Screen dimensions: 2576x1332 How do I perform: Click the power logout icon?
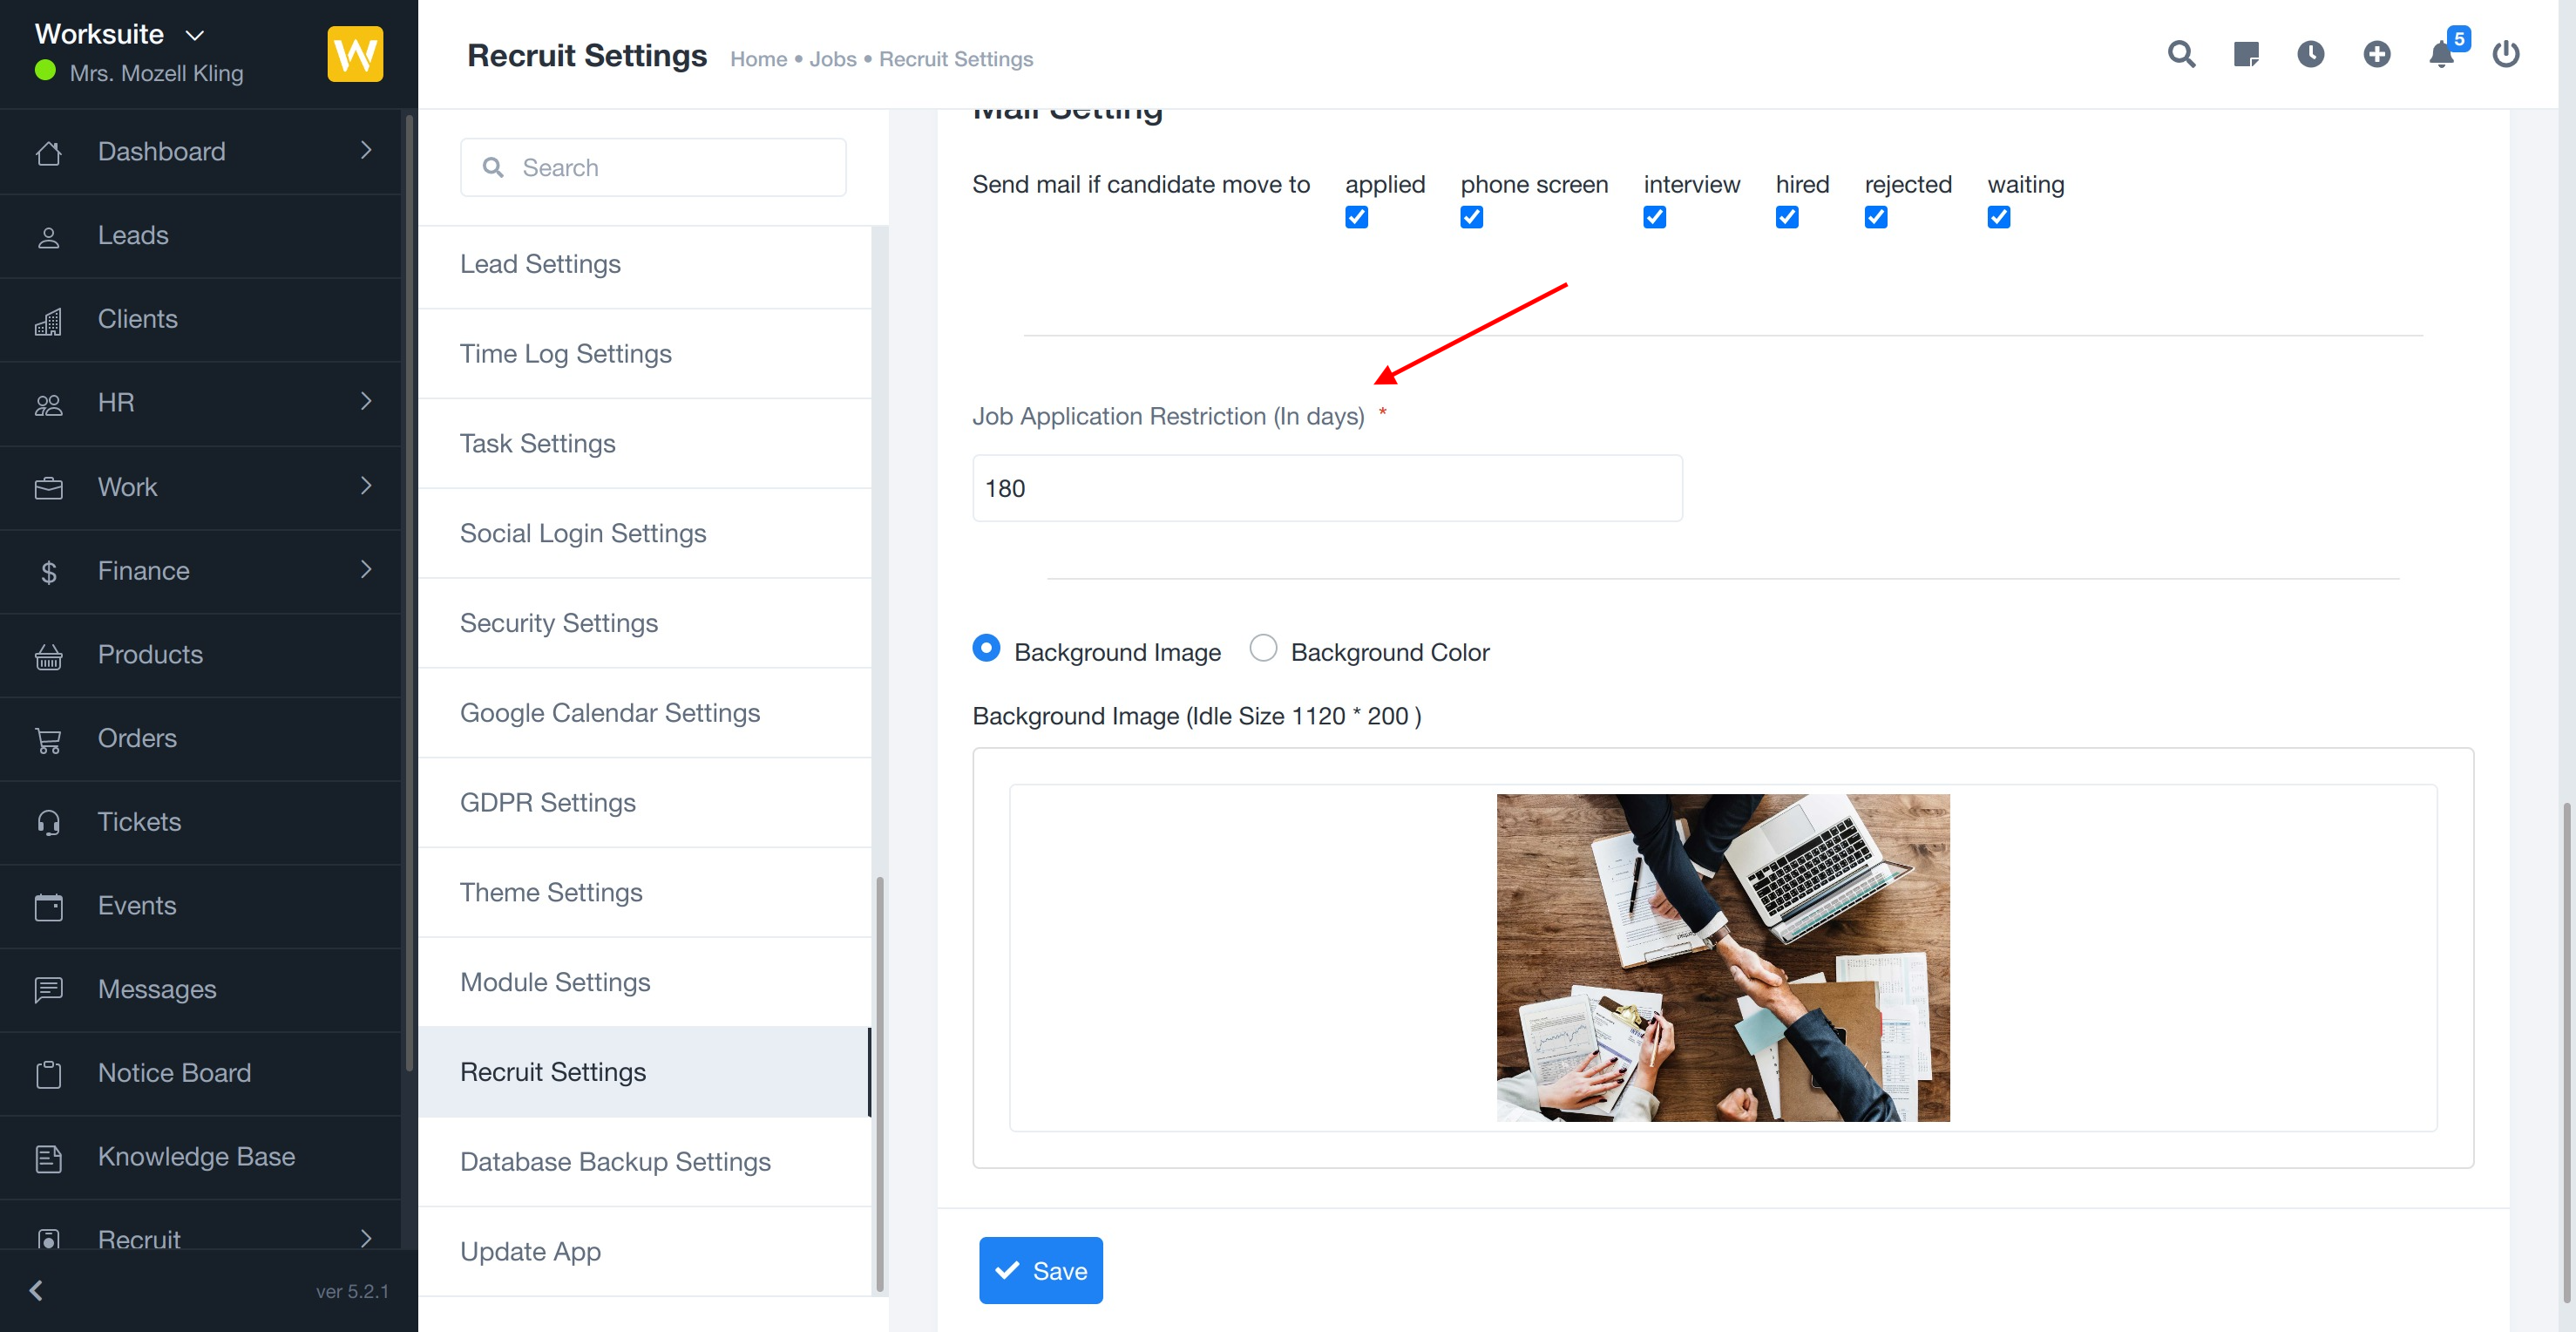pos(2505,54)
